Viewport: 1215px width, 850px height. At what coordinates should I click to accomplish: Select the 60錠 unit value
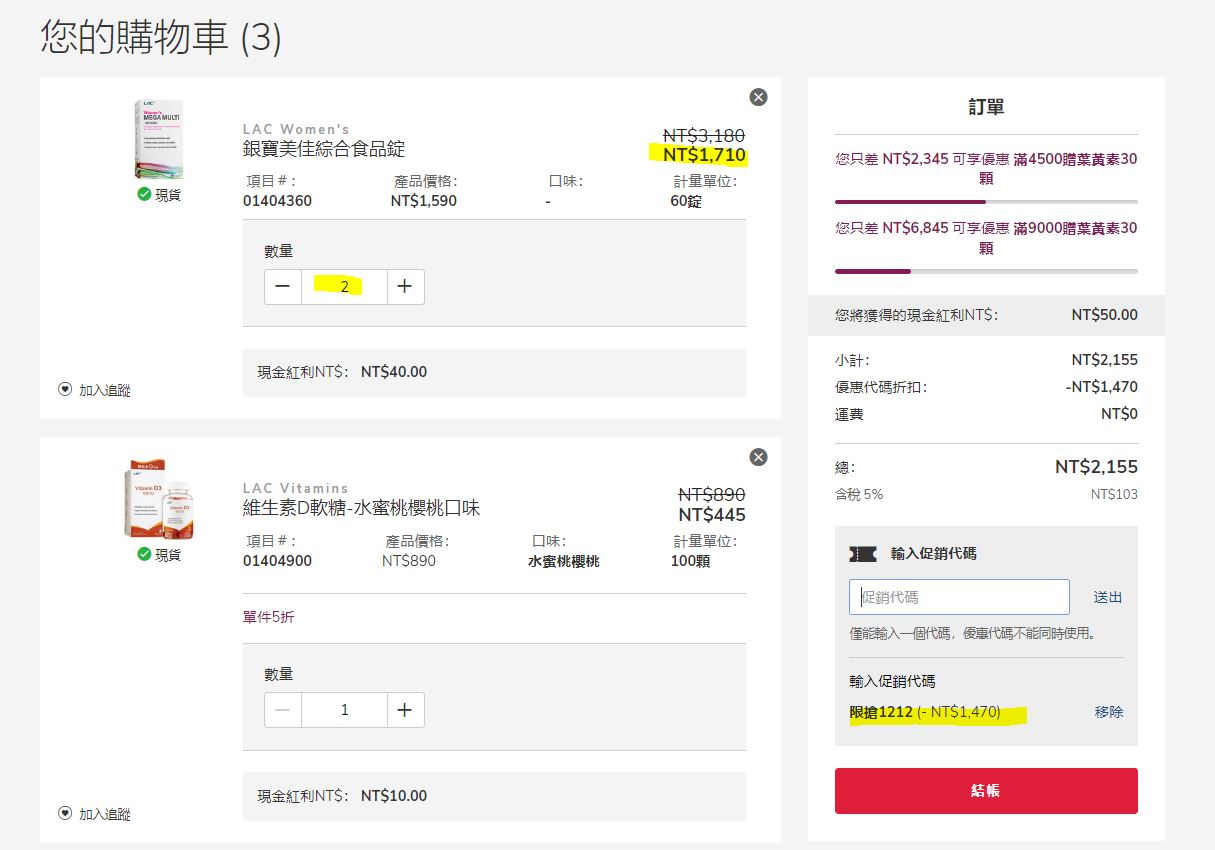tap(687, 200)
